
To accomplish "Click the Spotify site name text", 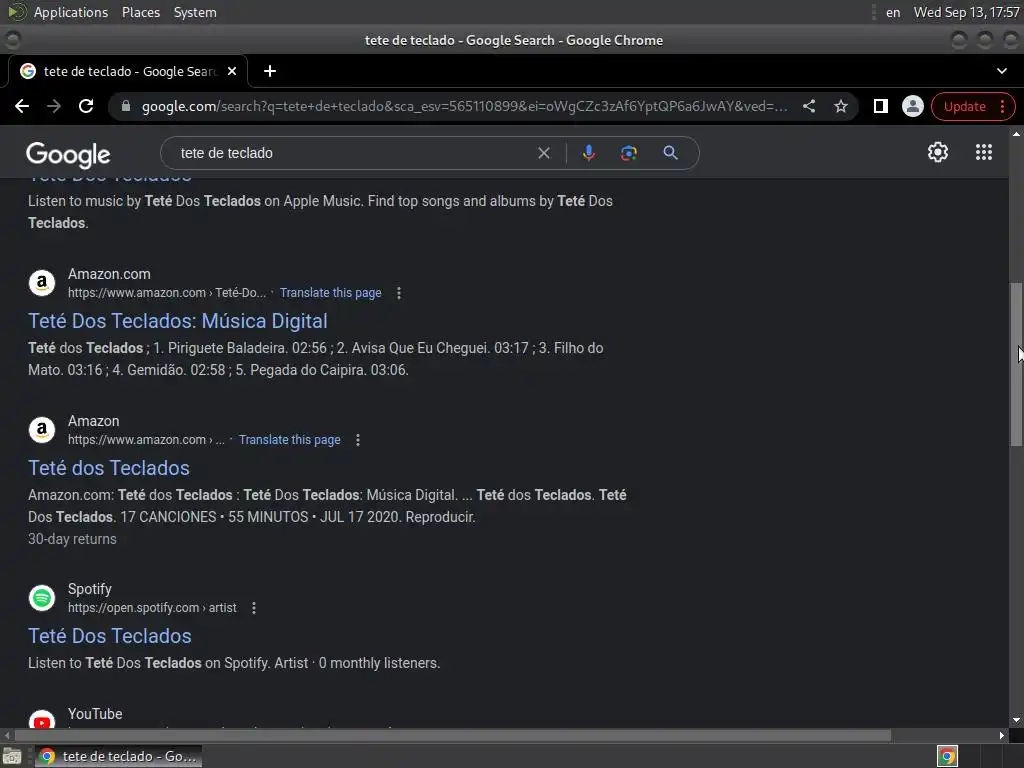I will pyautogui.click(x=89, y=589).
